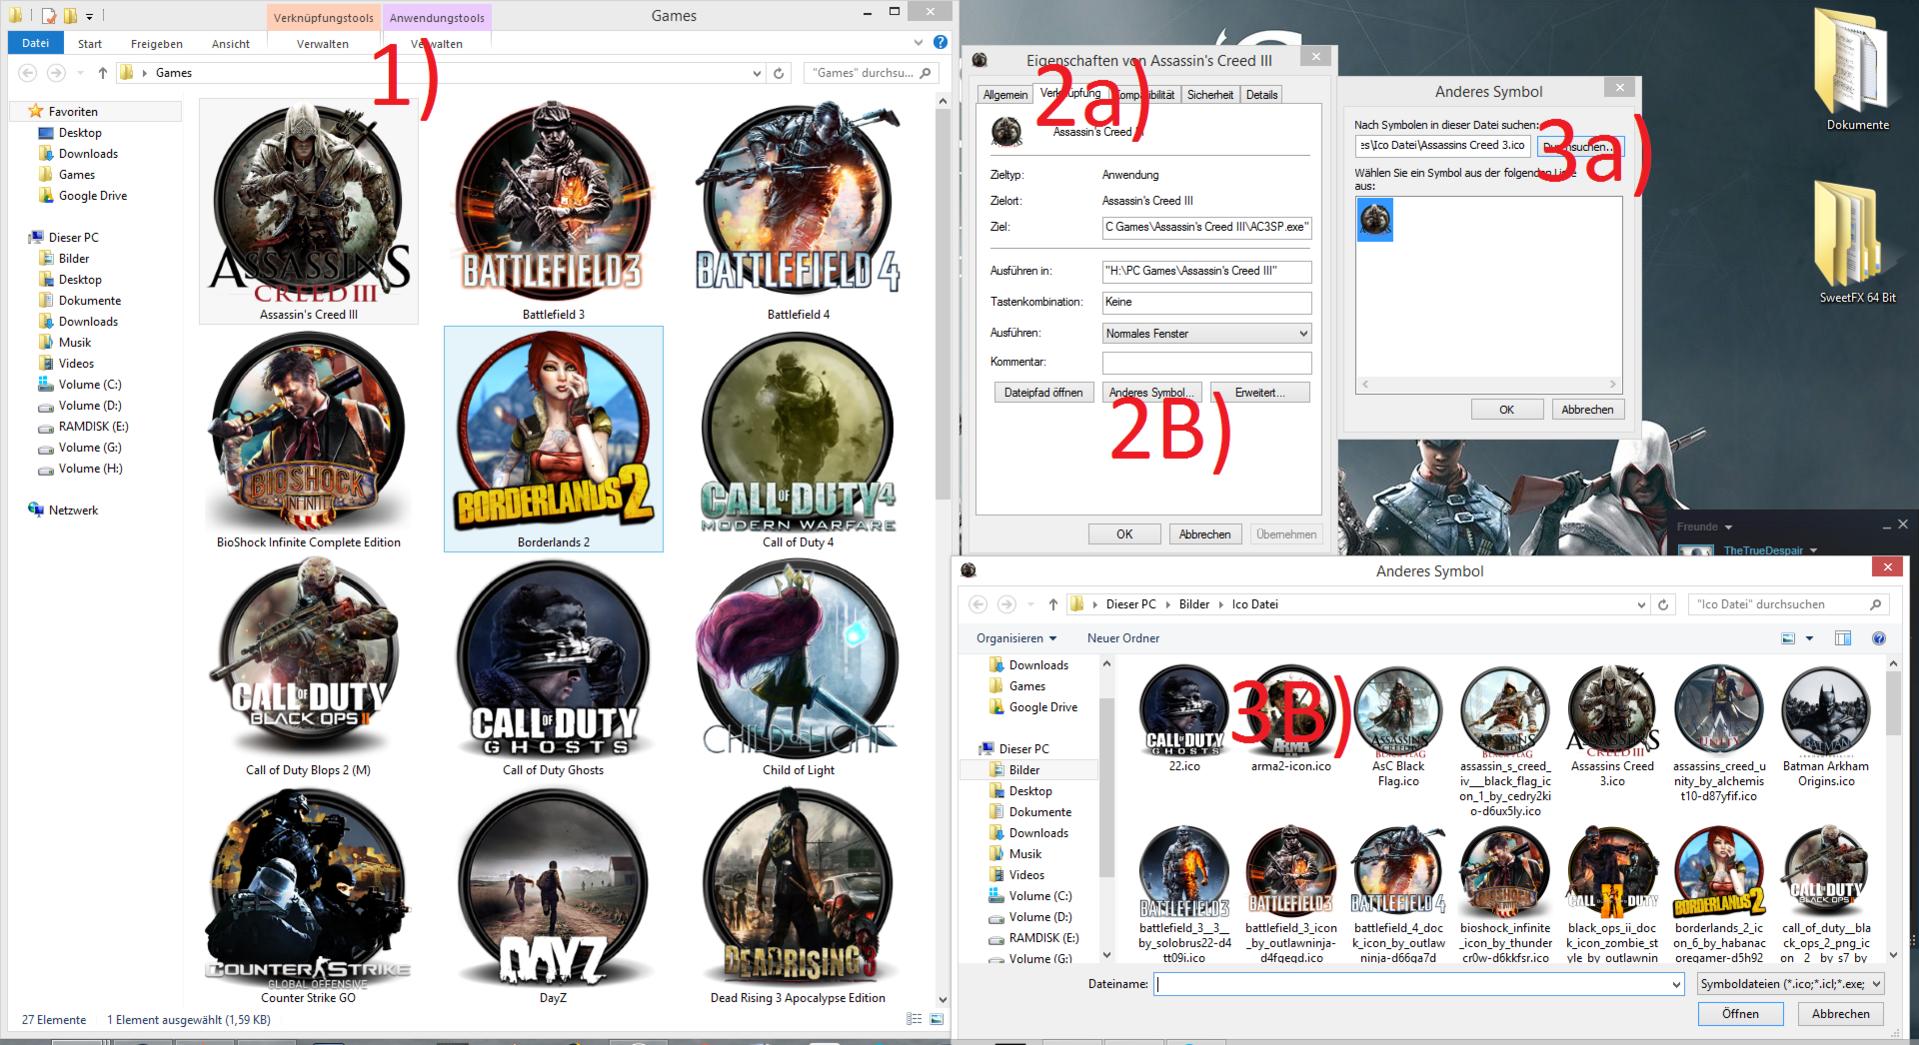This screenshot has height=1045, width=1919.
Task: Select the Assassin's Creed symbol in list
Action: 1375,219
